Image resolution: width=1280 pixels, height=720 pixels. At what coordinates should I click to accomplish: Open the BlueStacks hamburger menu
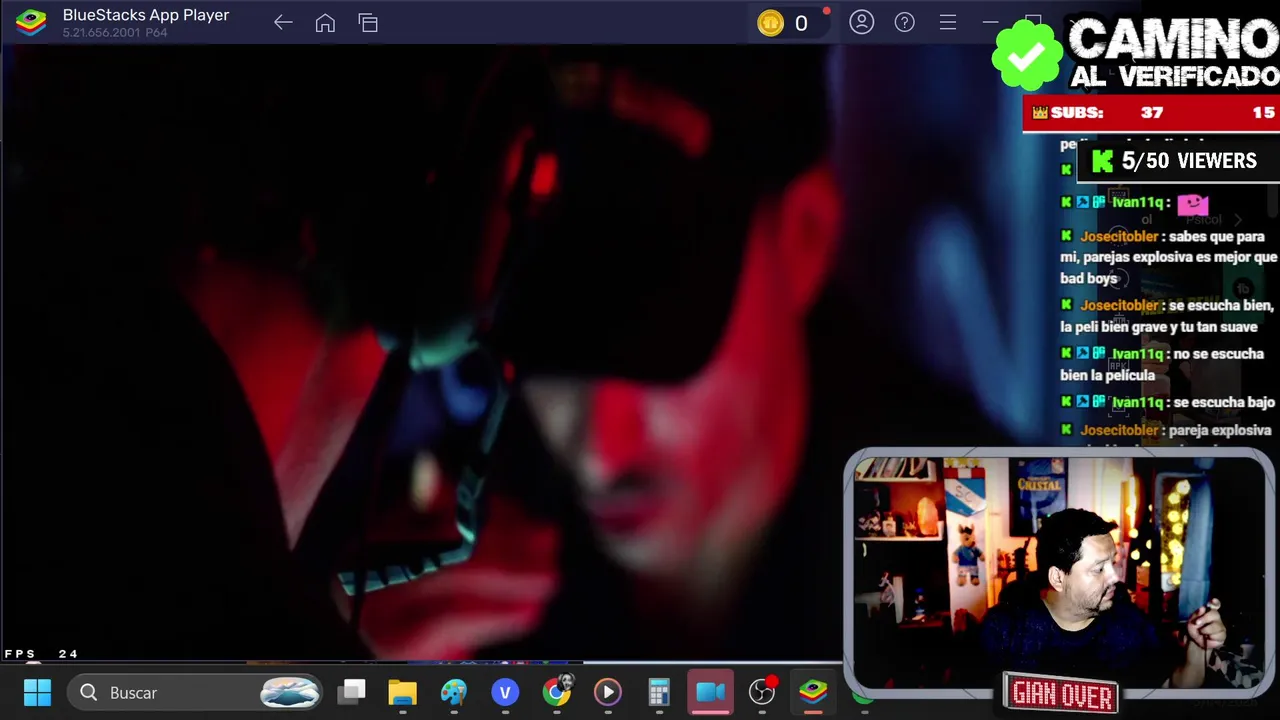click(947, 22)
